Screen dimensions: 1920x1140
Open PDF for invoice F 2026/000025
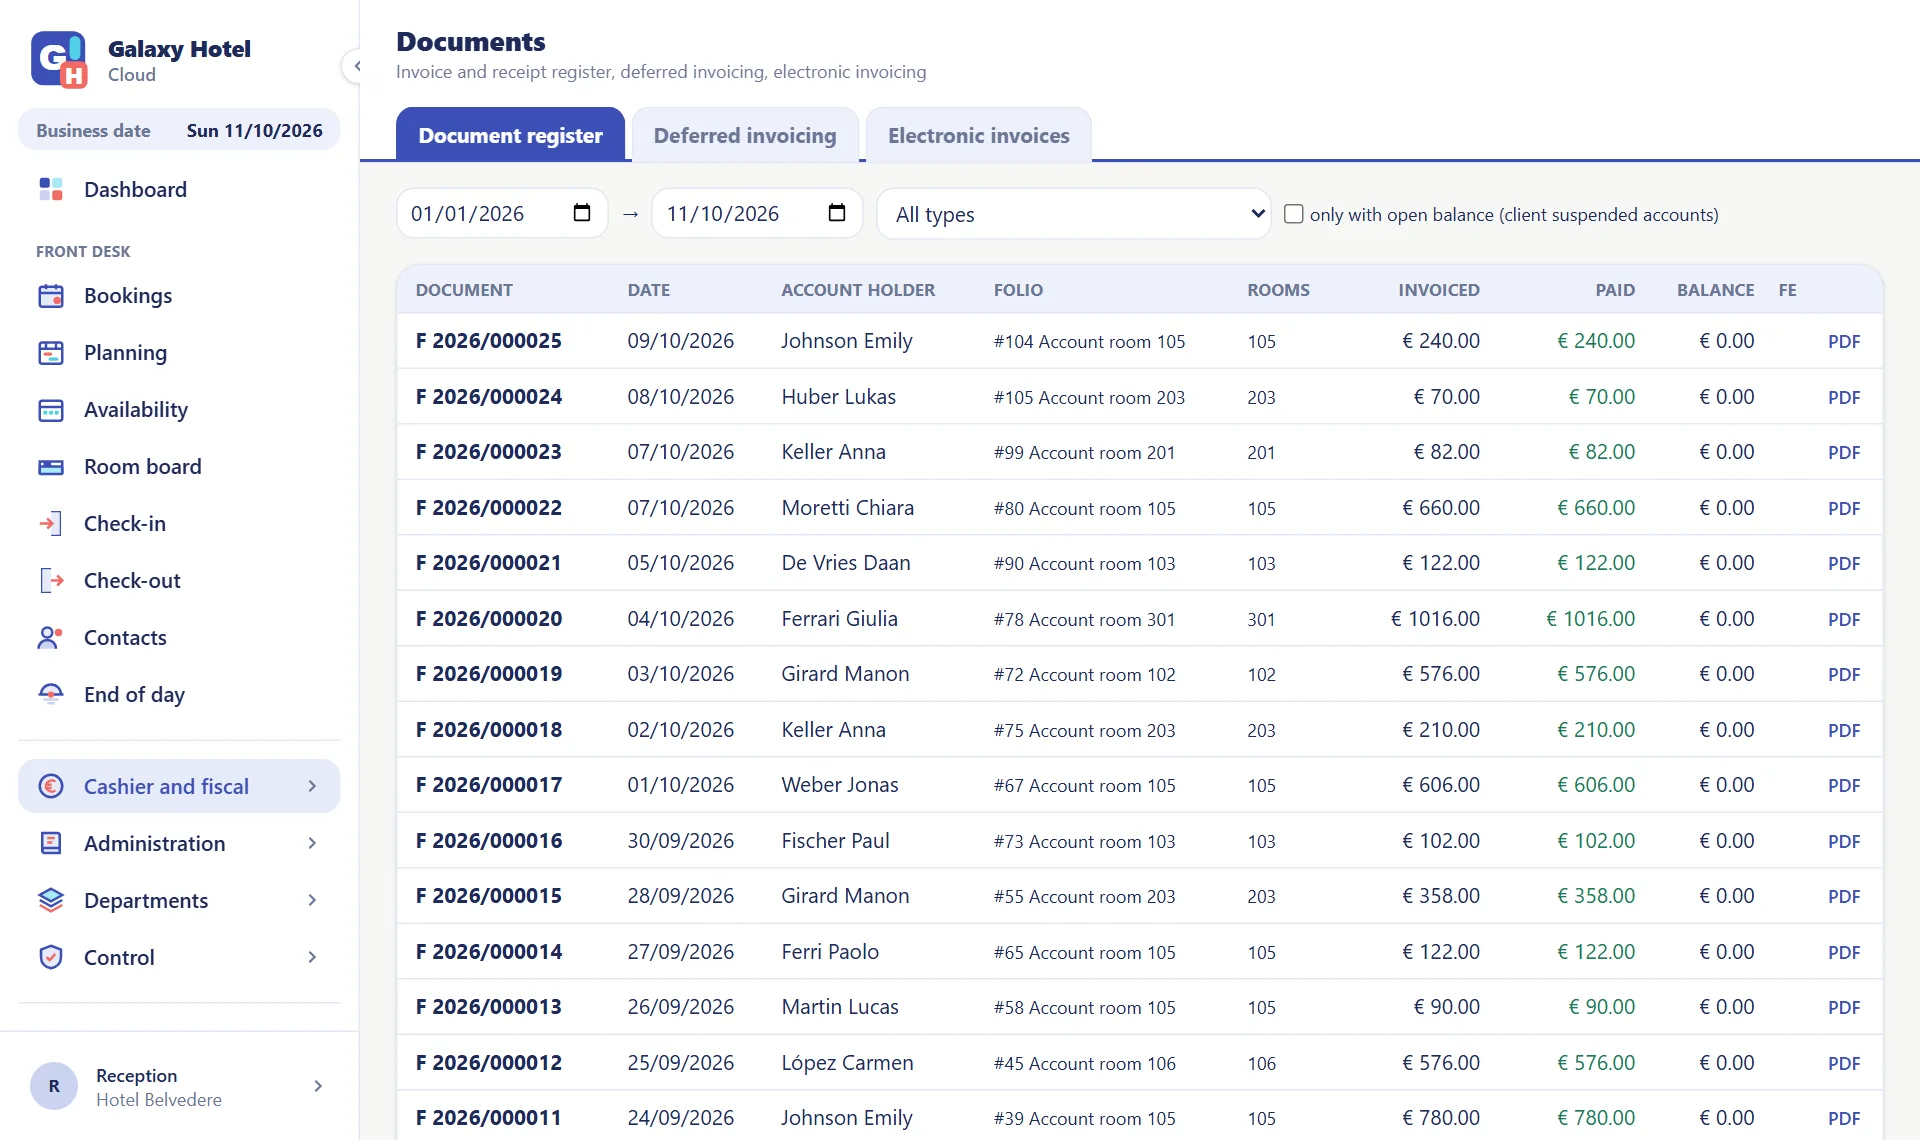[1843, 342]
